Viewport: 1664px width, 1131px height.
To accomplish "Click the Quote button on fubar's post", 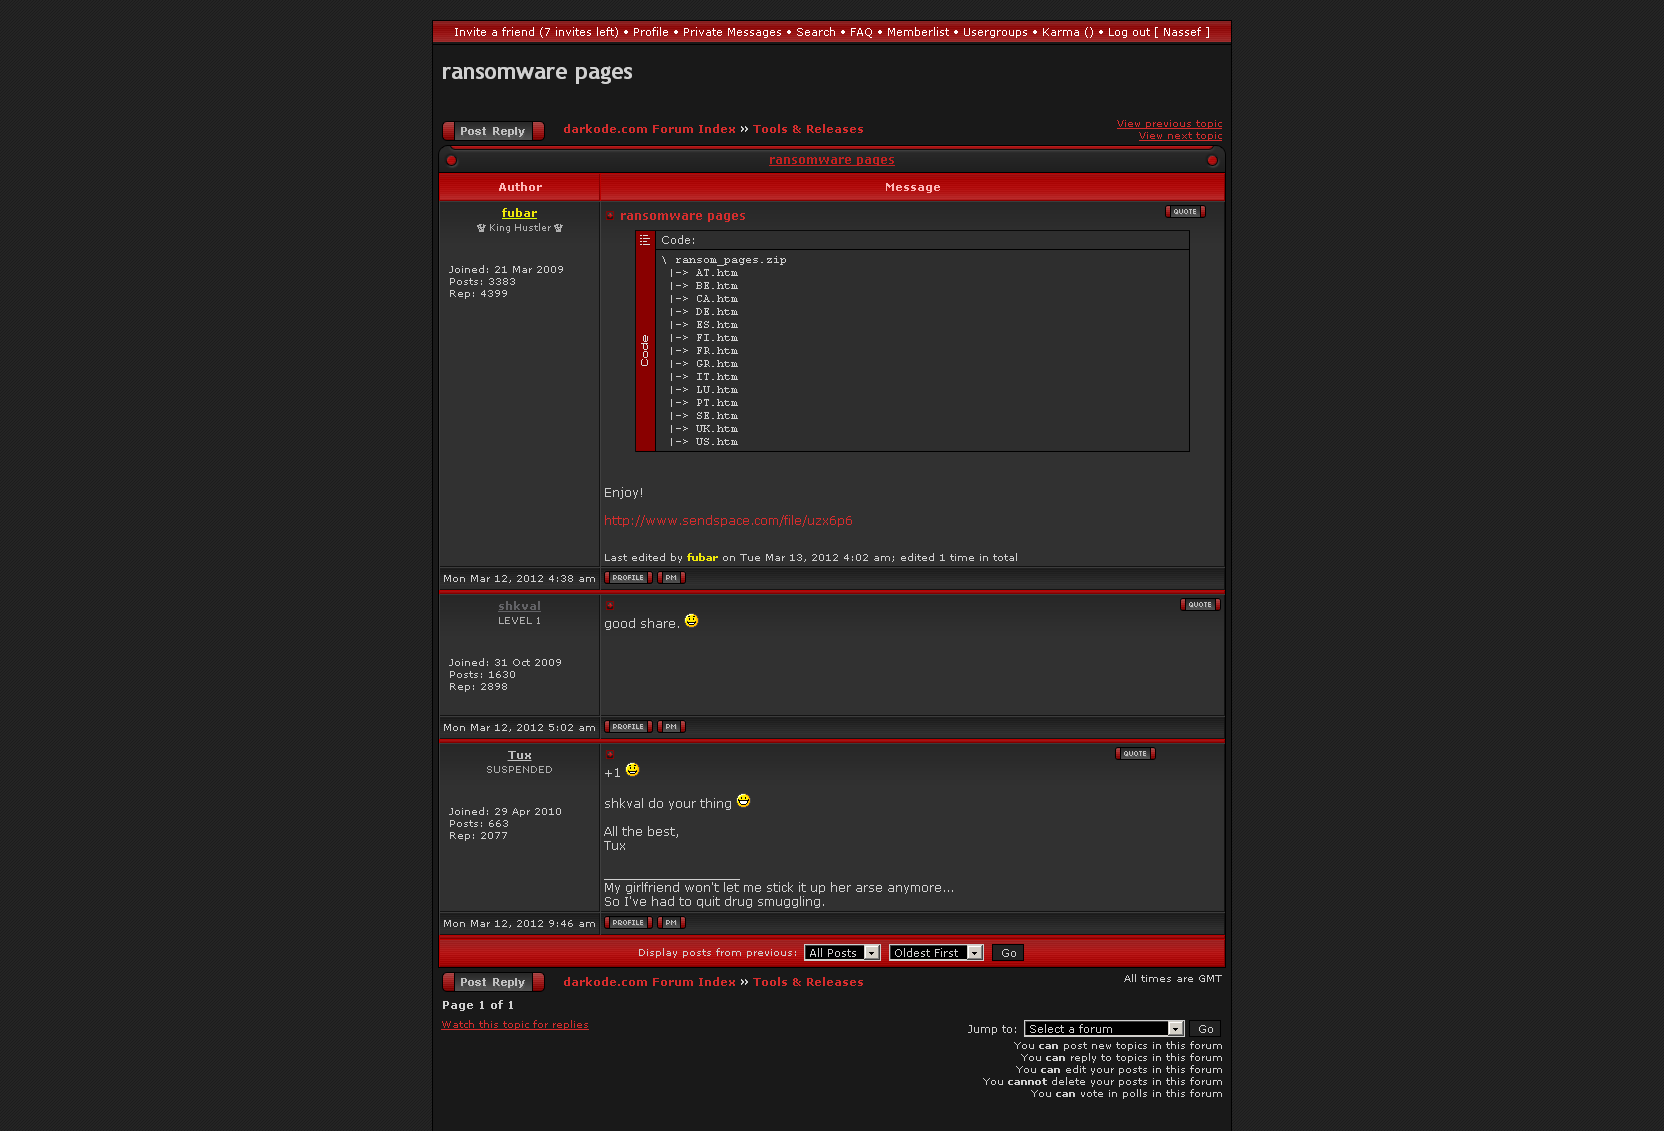I will [x=1185, y=212].
